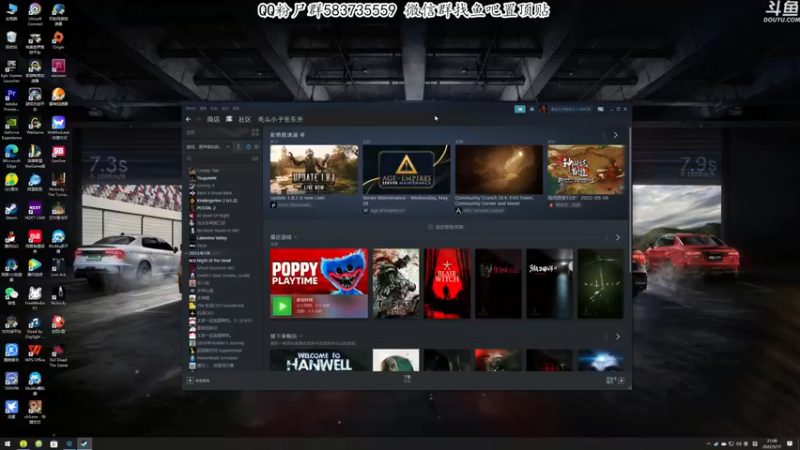Show previous news items with left arrow
Image resolution: width=800 pixels, height=450 pixels.
[x=605, y=135]
